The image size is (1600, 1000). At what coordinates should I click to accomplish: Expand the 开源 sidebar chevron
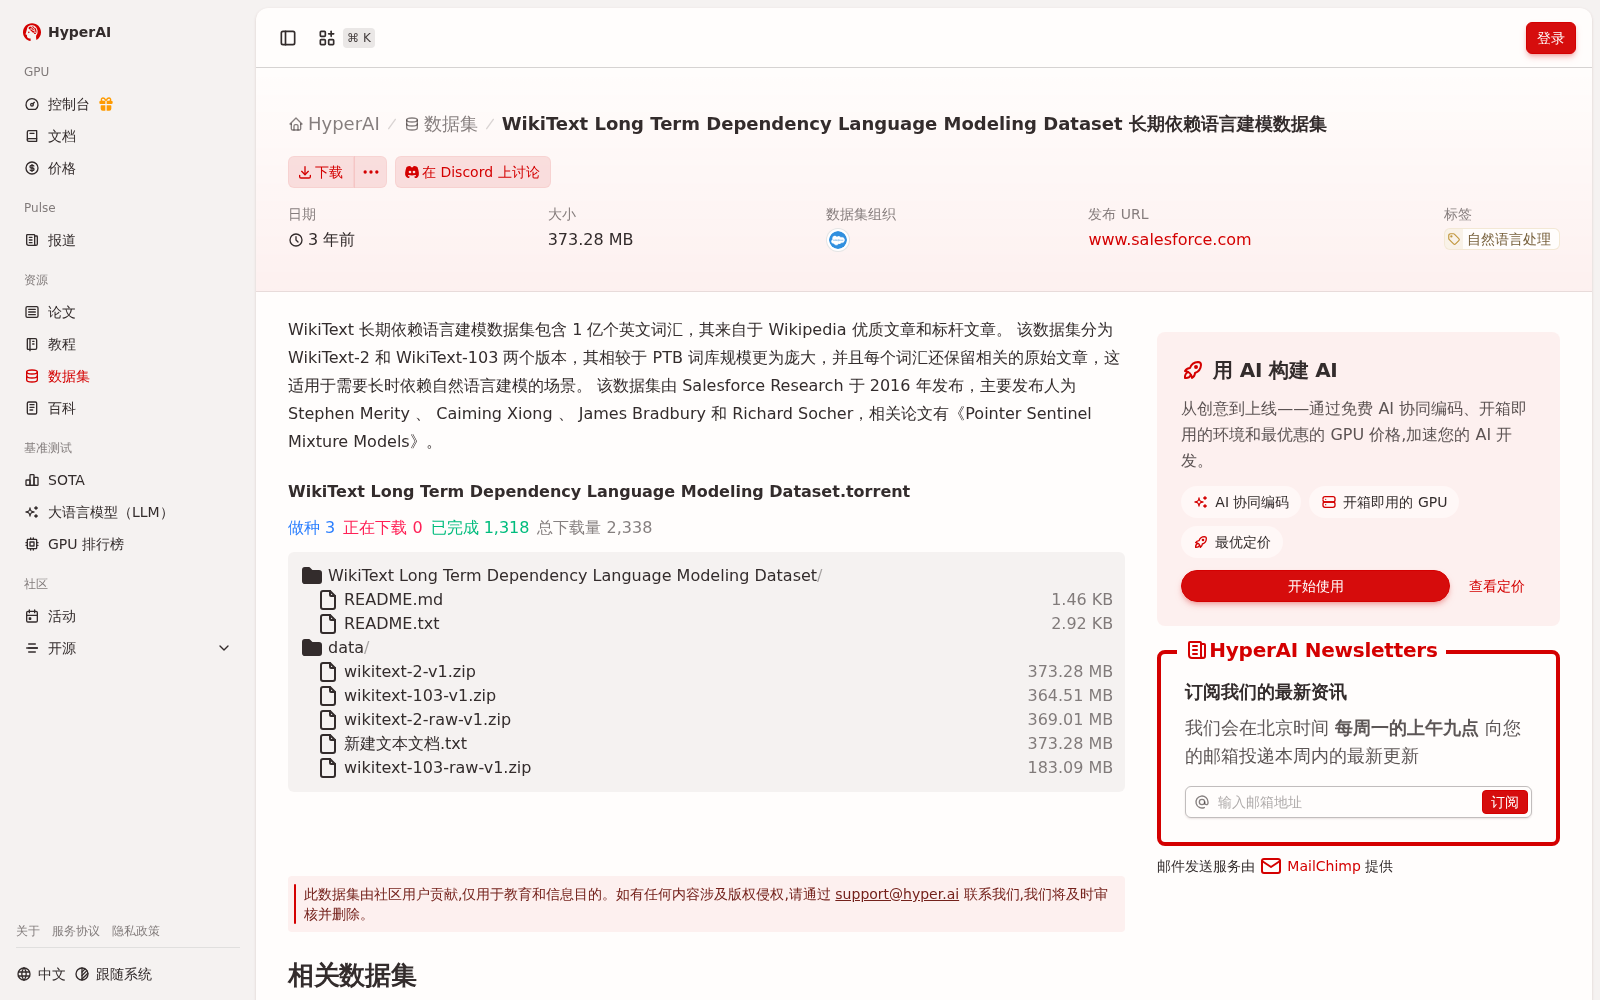[224, 648]
